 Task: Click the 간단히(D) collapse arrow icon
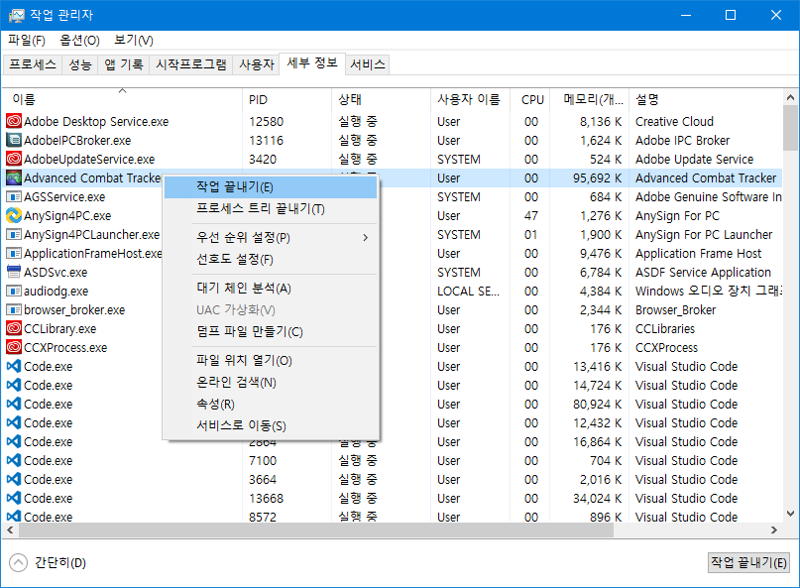coord(18,562)
